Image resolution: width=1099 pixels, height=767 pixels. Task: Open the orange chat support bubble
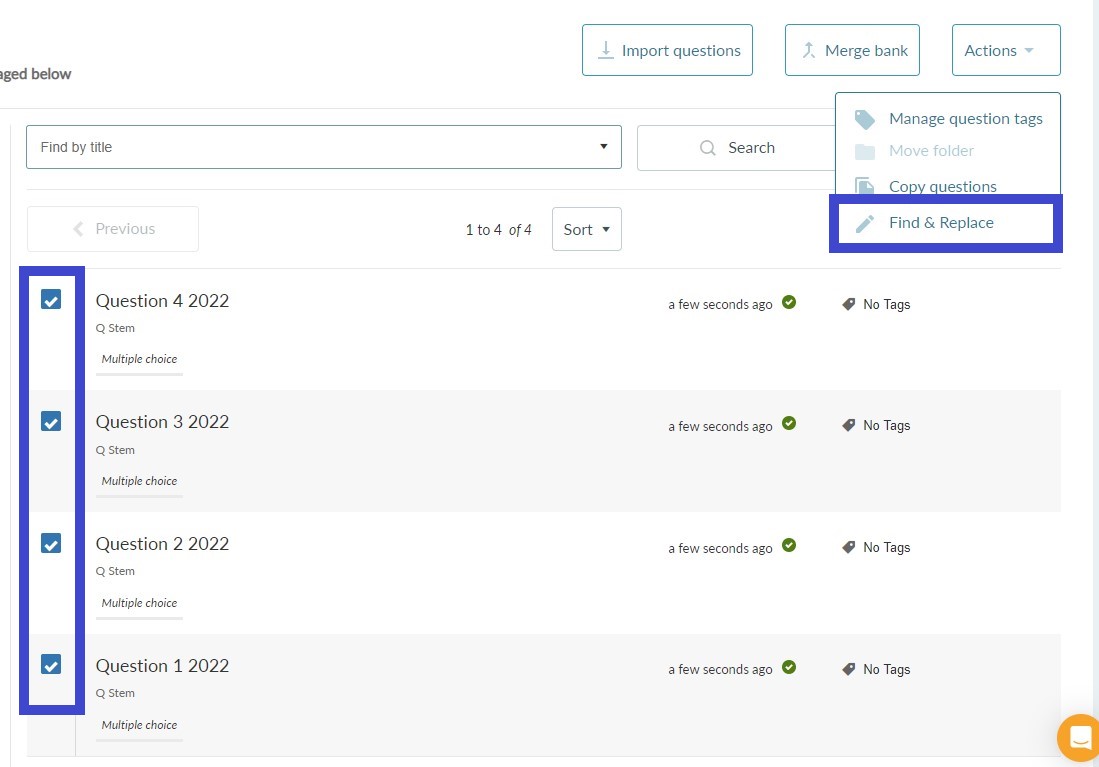[1079, 738]
